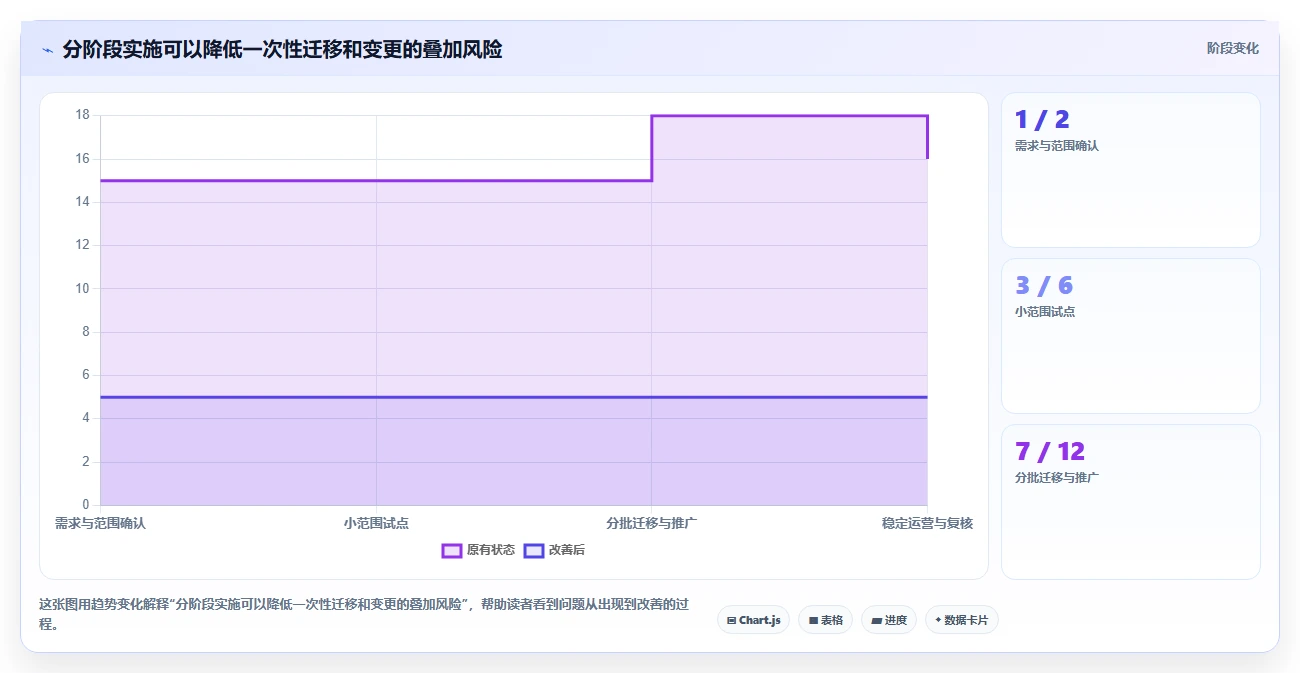Click the chart title 分阶段实施可以降低一次性迁移和变更的叠加风险
Screen dimensions: 1300x673
click(x=282, y=49)
